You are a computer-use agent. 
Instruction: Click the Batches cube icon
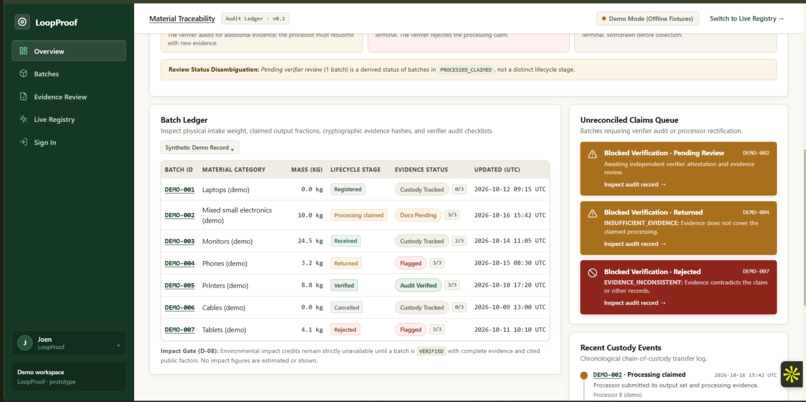tap(23, 74)
